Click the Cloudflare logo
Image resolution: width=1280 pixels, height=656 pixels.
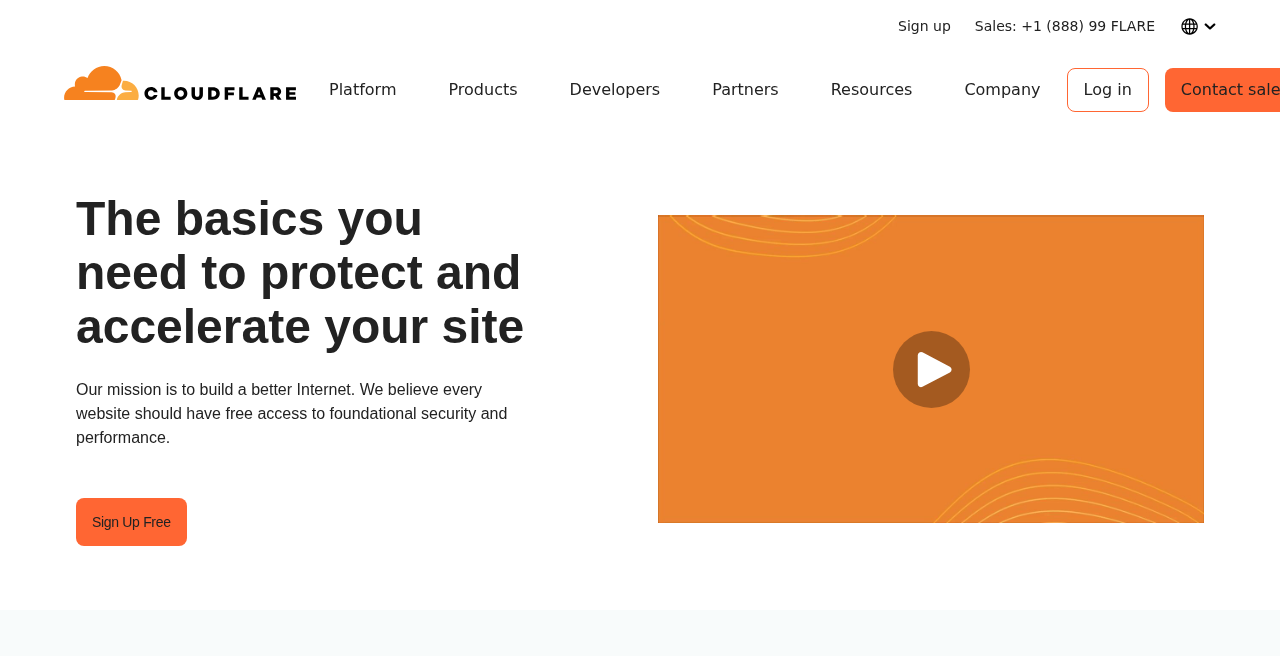click(180, 84)
